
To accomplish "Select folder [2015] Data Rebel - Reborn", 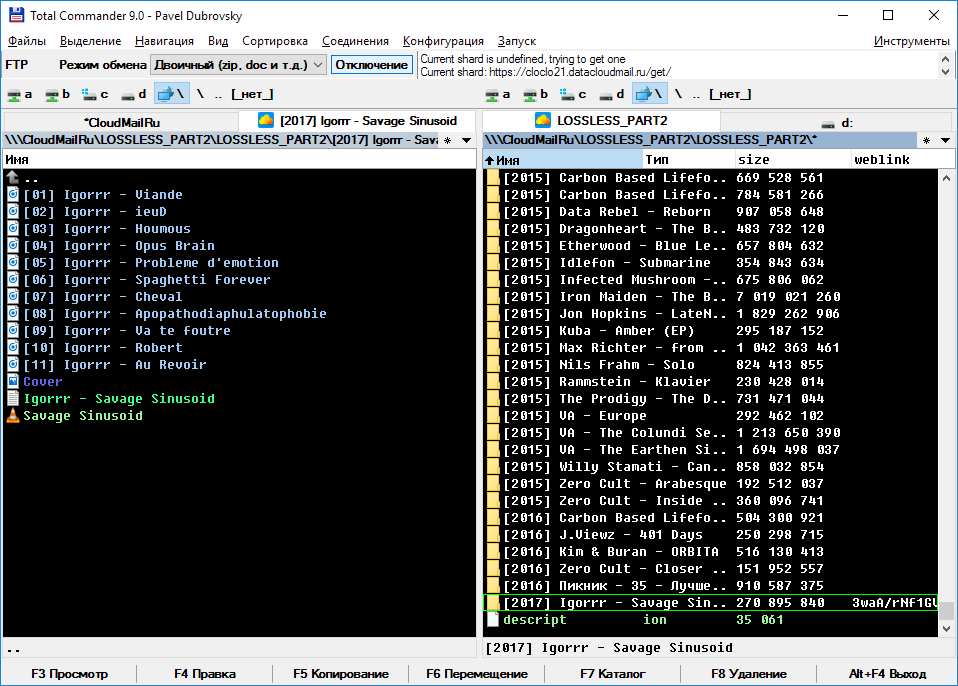I will [x=711, y=211].
